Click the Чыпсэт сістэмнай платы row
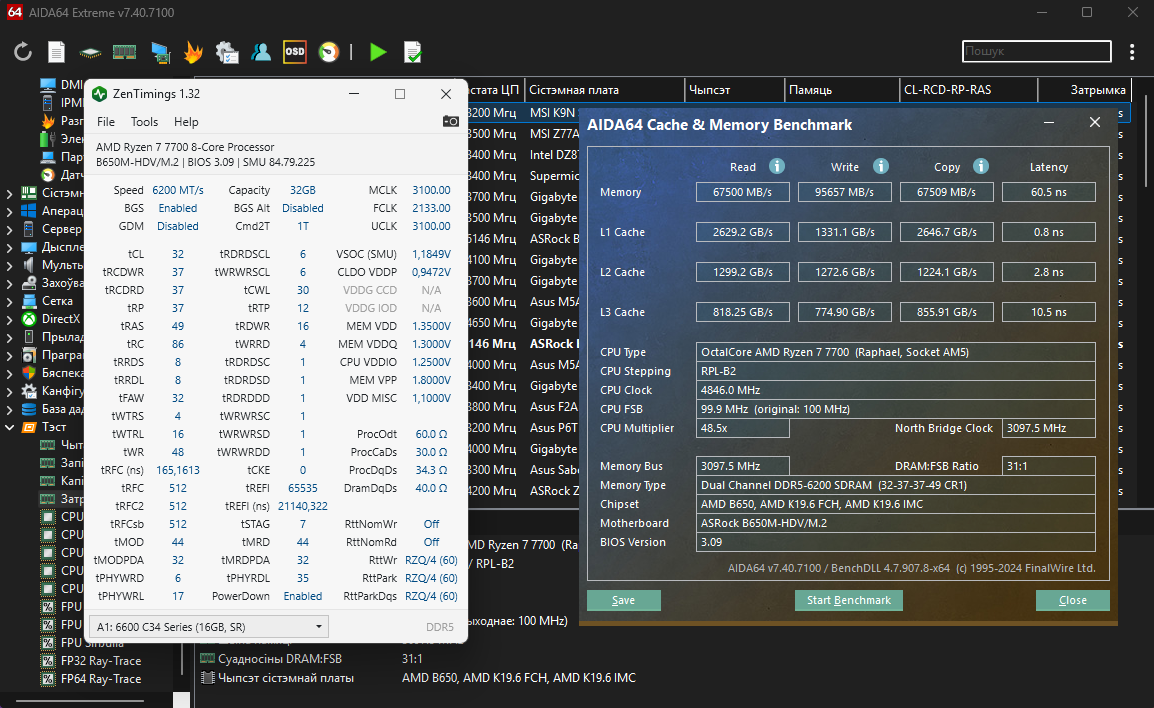The image size is (1154, 708). tap(418, 678)
